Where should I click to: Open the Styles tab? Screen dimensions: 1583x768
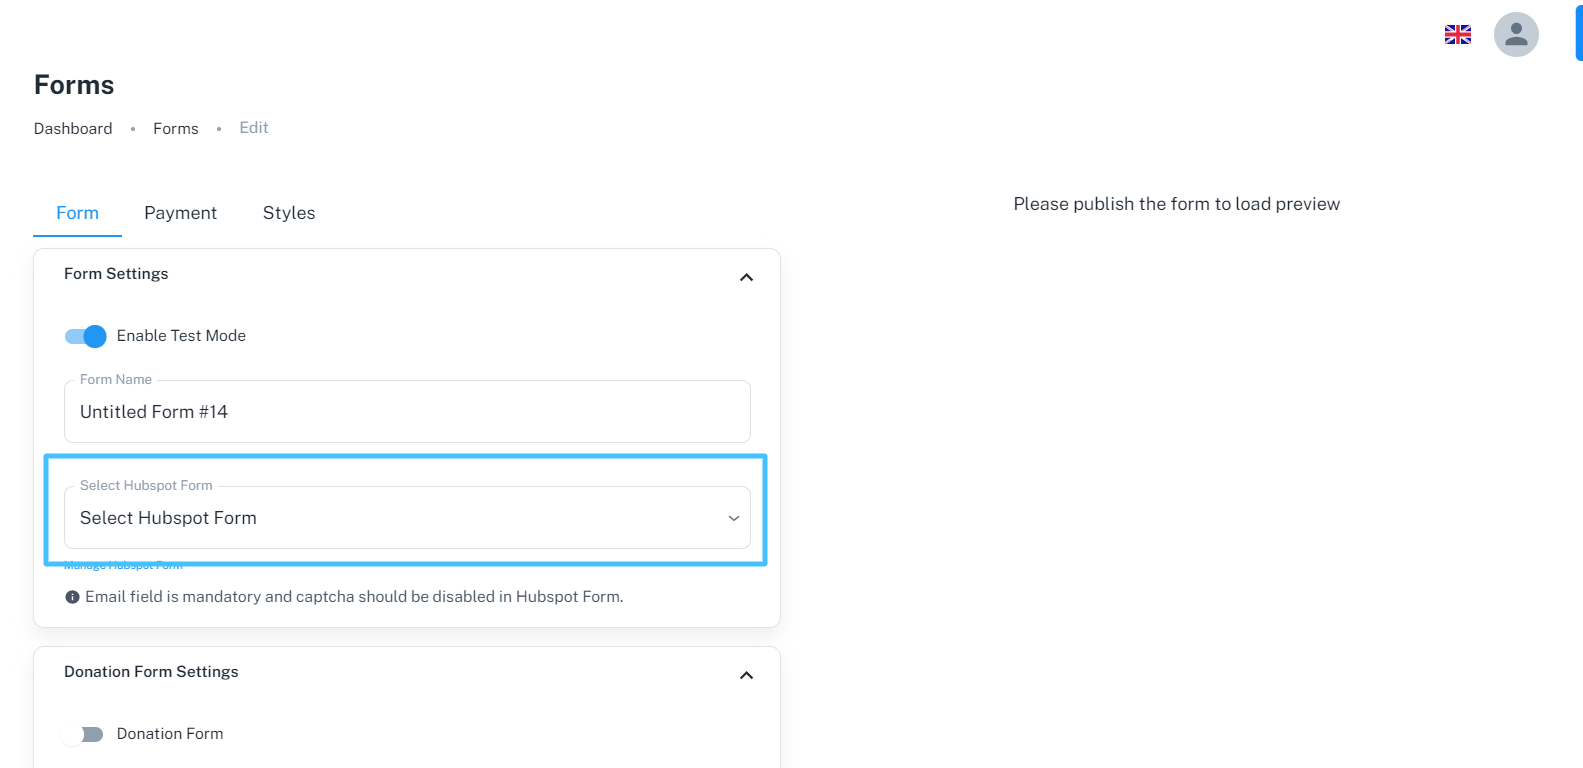[x=288, y=212]
